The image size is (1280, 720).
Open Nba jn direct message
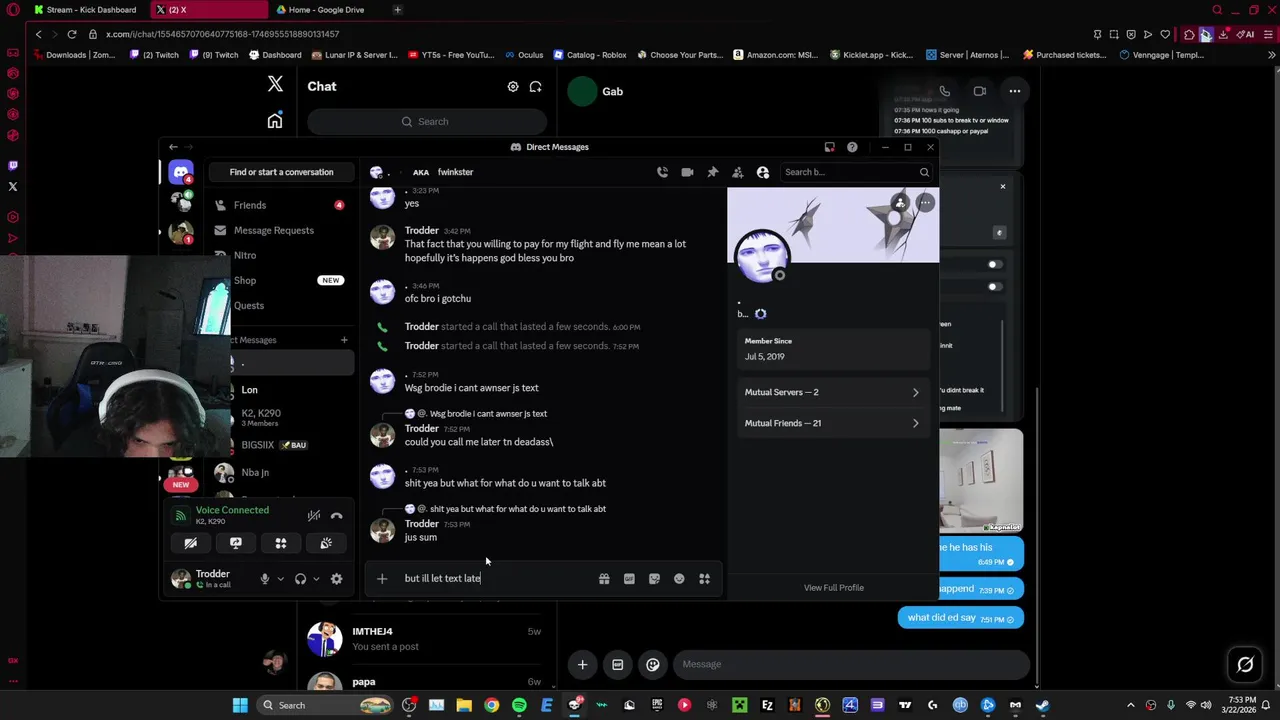(x=281, y=473)
